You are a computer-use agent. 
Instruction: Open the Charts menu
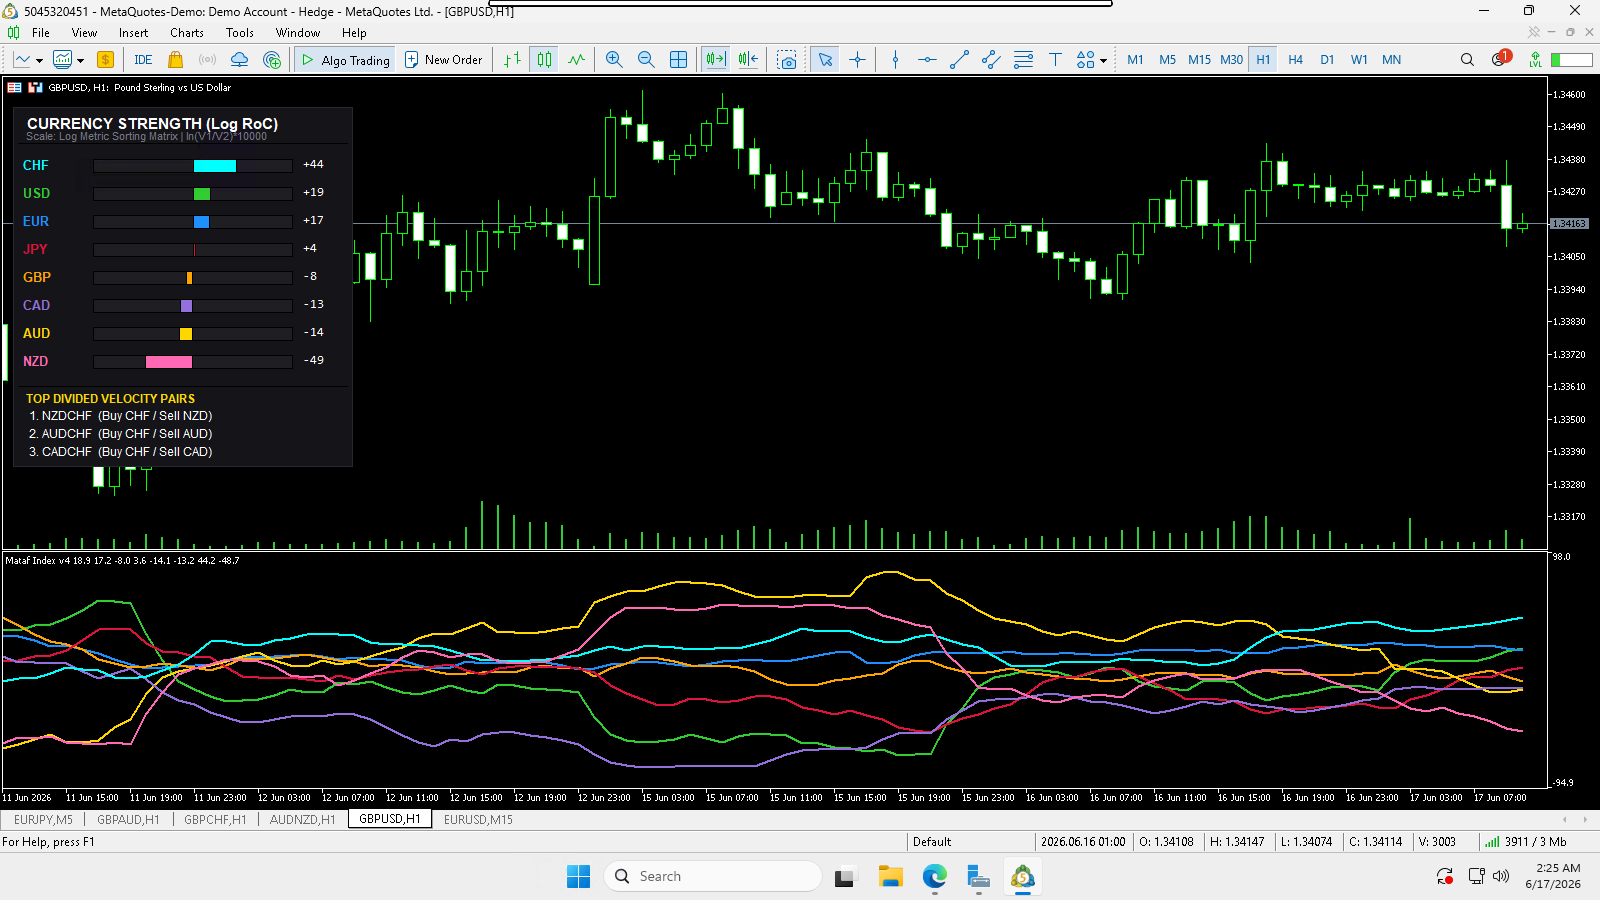pos(187,33)
